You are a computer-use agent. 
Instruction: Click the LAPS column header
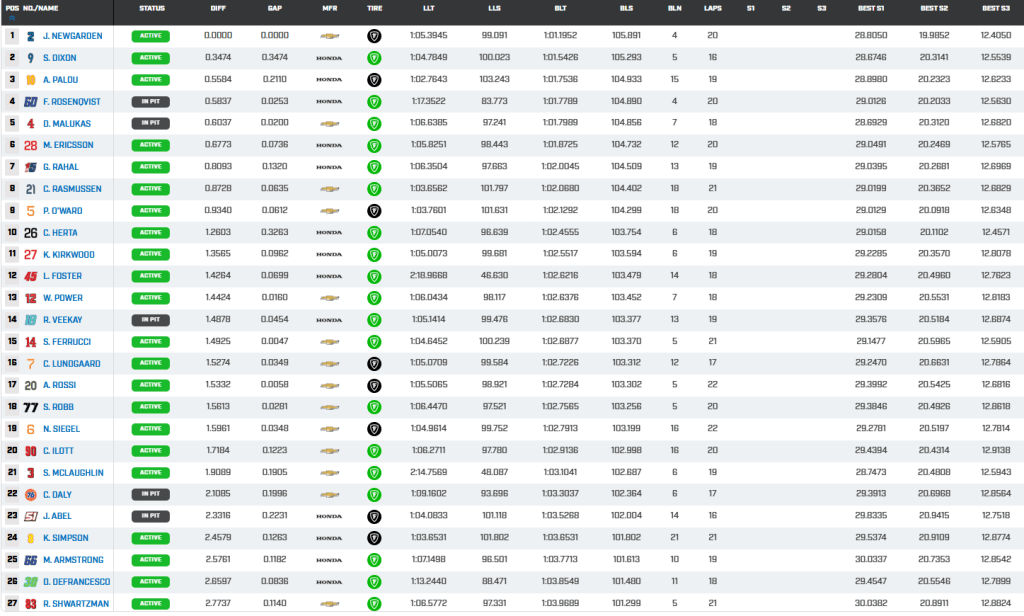click(x=712, y=8)
